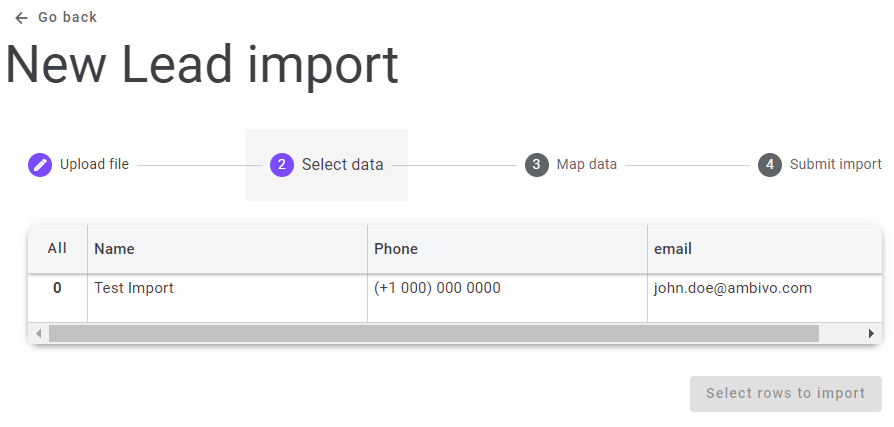Screen dimensions: 894x427
Task: Select all rows via the All header
Action: point(57,248)
